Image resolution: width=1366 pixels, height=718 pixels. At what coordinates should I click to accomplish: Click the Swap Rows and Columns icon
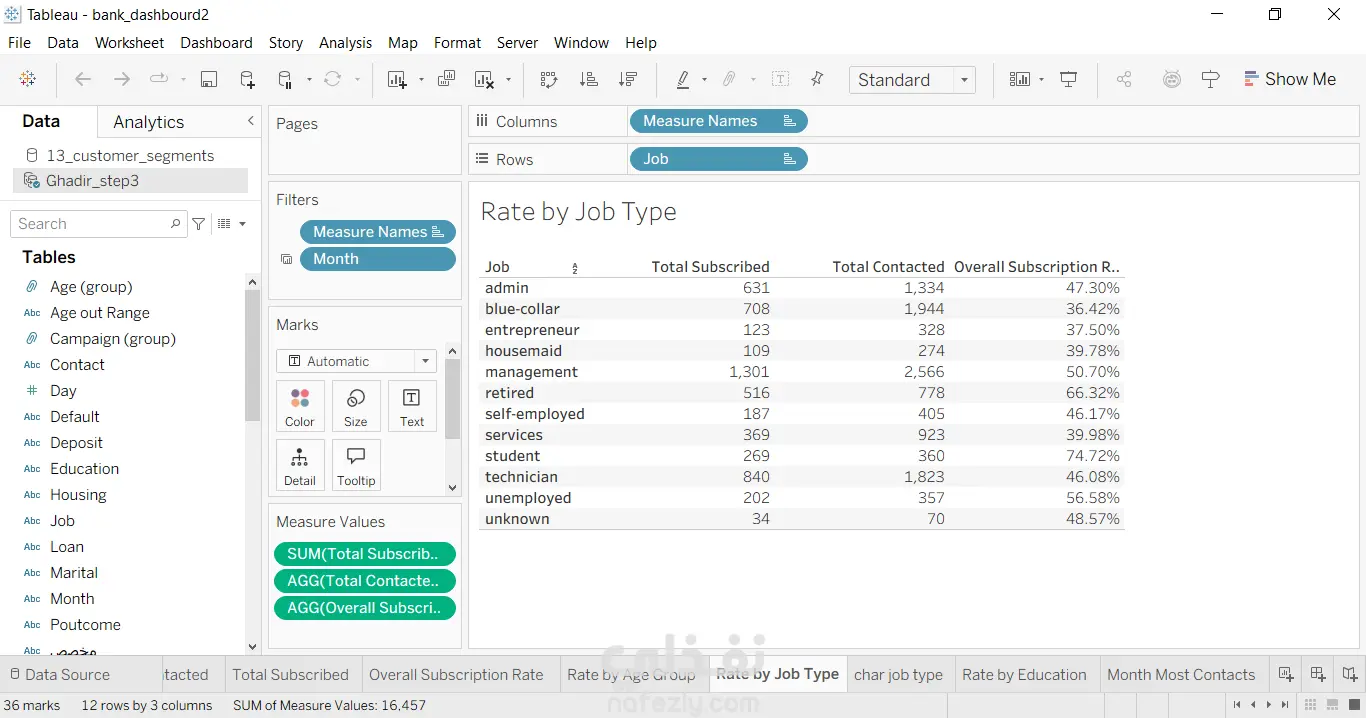[x=548, y=80]
